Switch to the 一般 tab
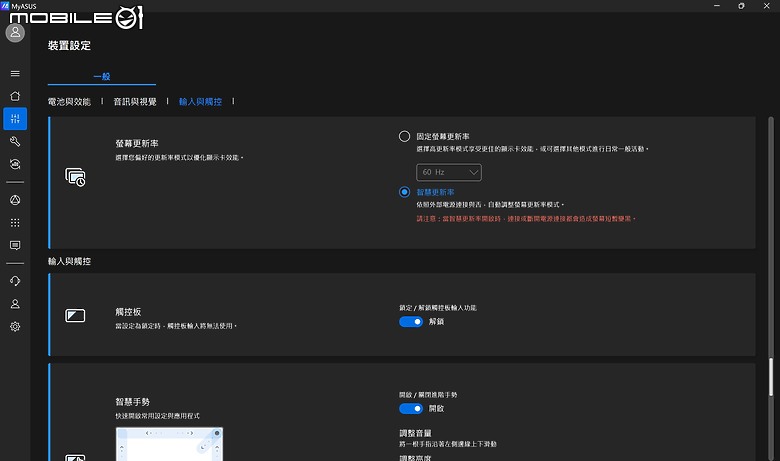 [101, 77]
